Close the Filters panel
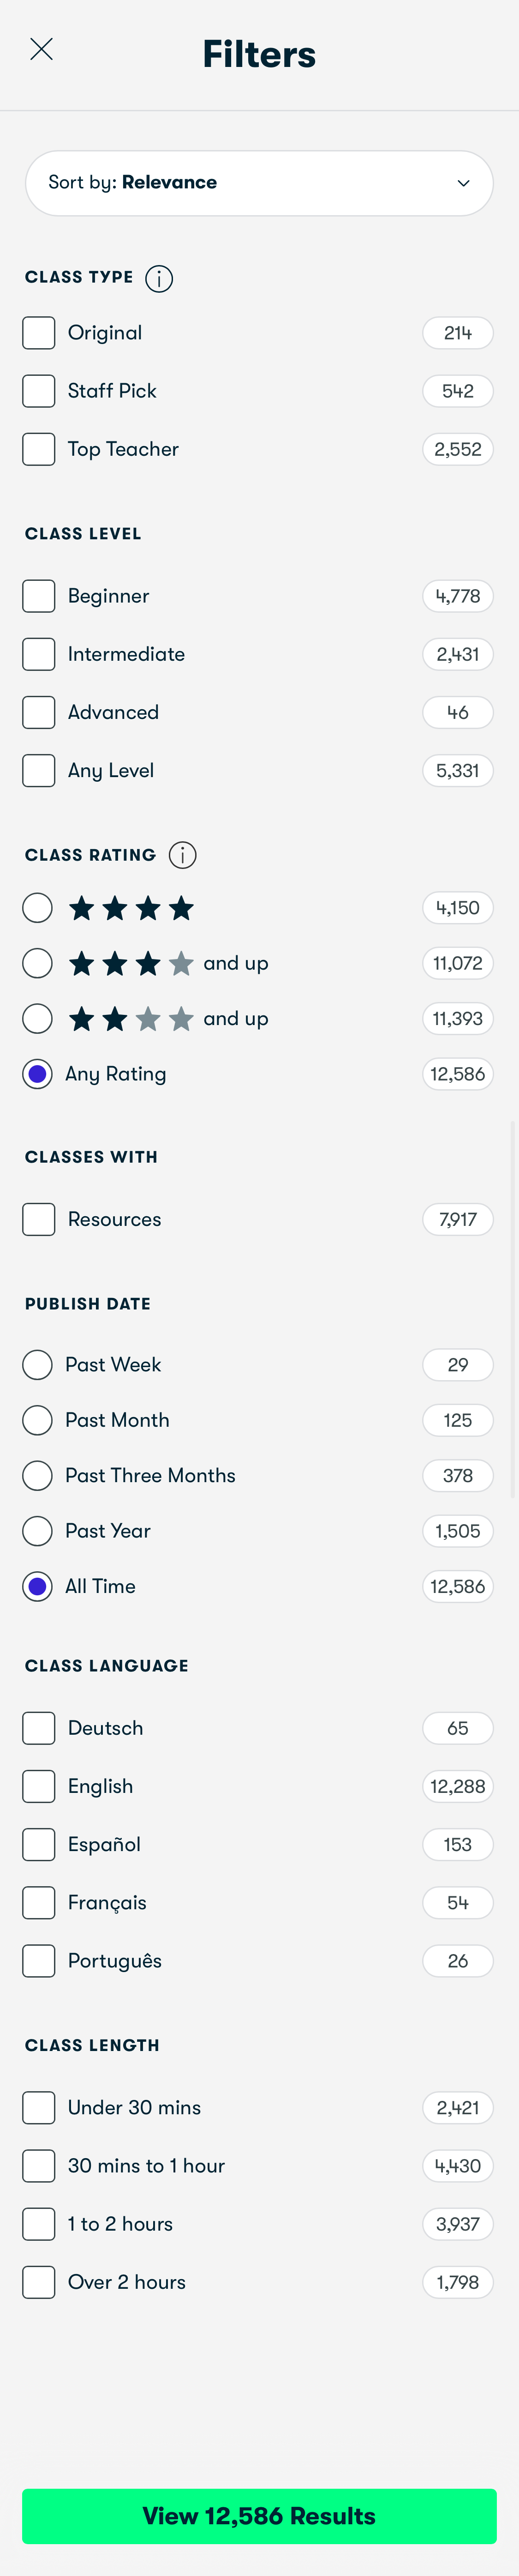Viewport: 519px width, 2576px height. [x=41, y=49]
